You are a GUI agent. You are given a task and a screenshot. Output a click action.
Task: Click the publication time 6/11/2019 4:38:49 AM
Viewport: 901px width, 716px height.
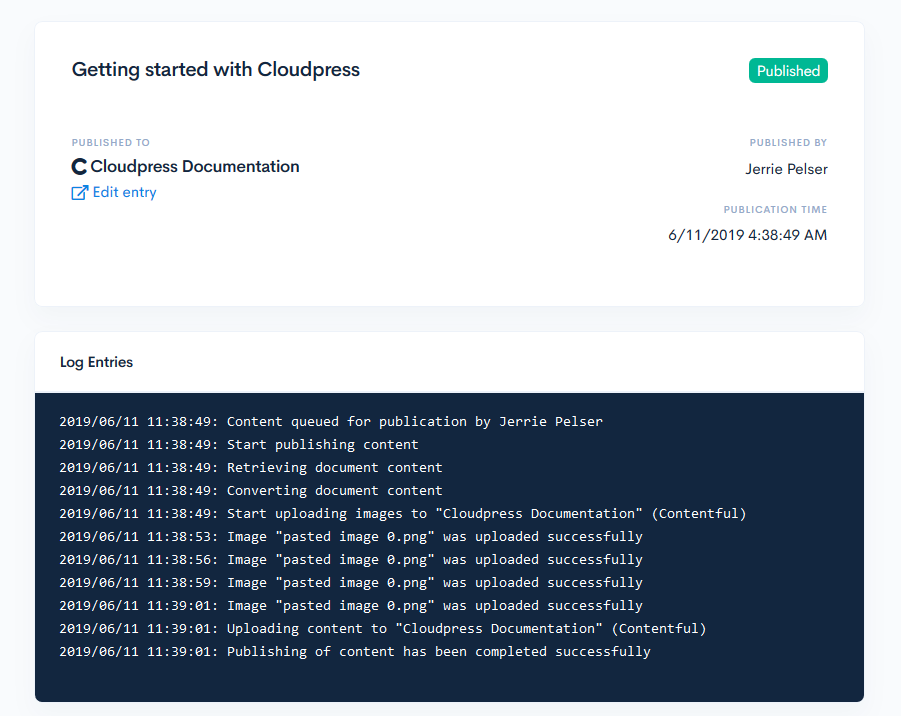pos(747,235)
